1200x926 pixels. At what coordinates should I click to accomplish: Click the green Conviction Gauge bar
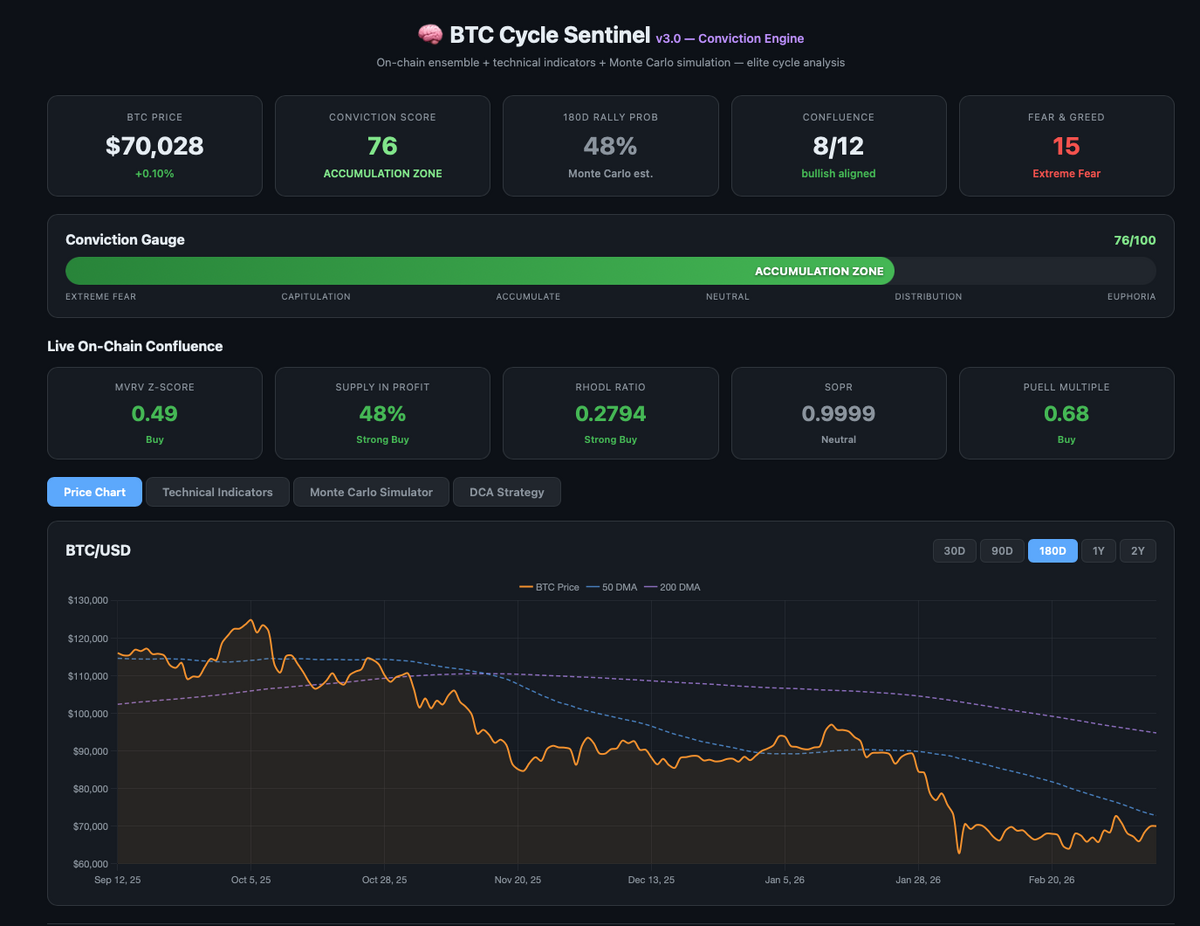[x=479, y=271]
